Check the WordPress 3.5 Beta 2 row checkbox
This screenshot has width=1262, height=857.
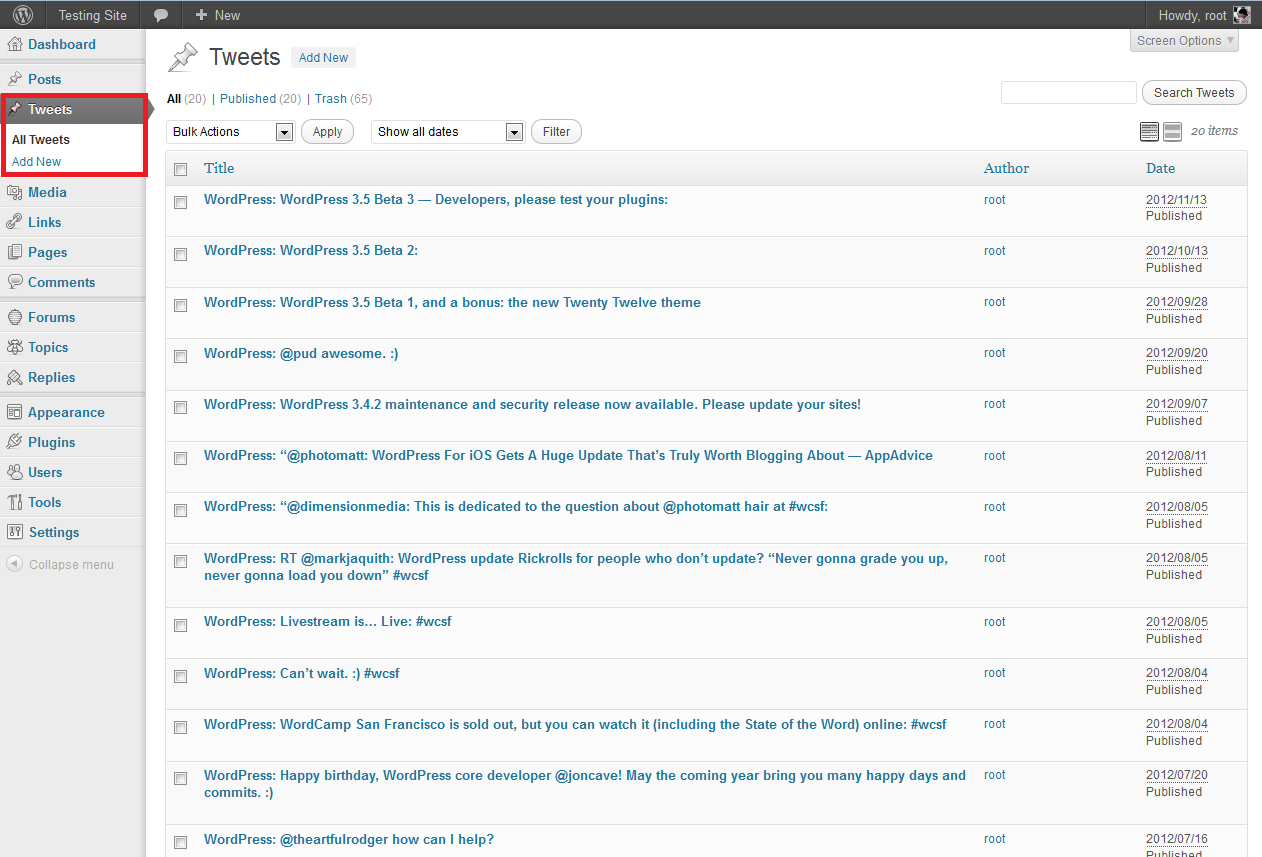[180, 254]
